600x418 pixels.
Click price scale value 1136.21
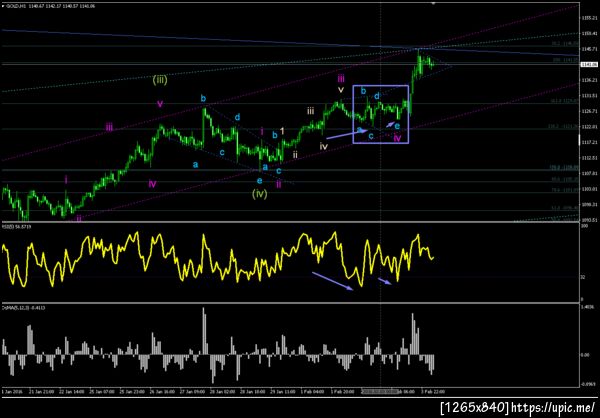[x=589, y=80]
